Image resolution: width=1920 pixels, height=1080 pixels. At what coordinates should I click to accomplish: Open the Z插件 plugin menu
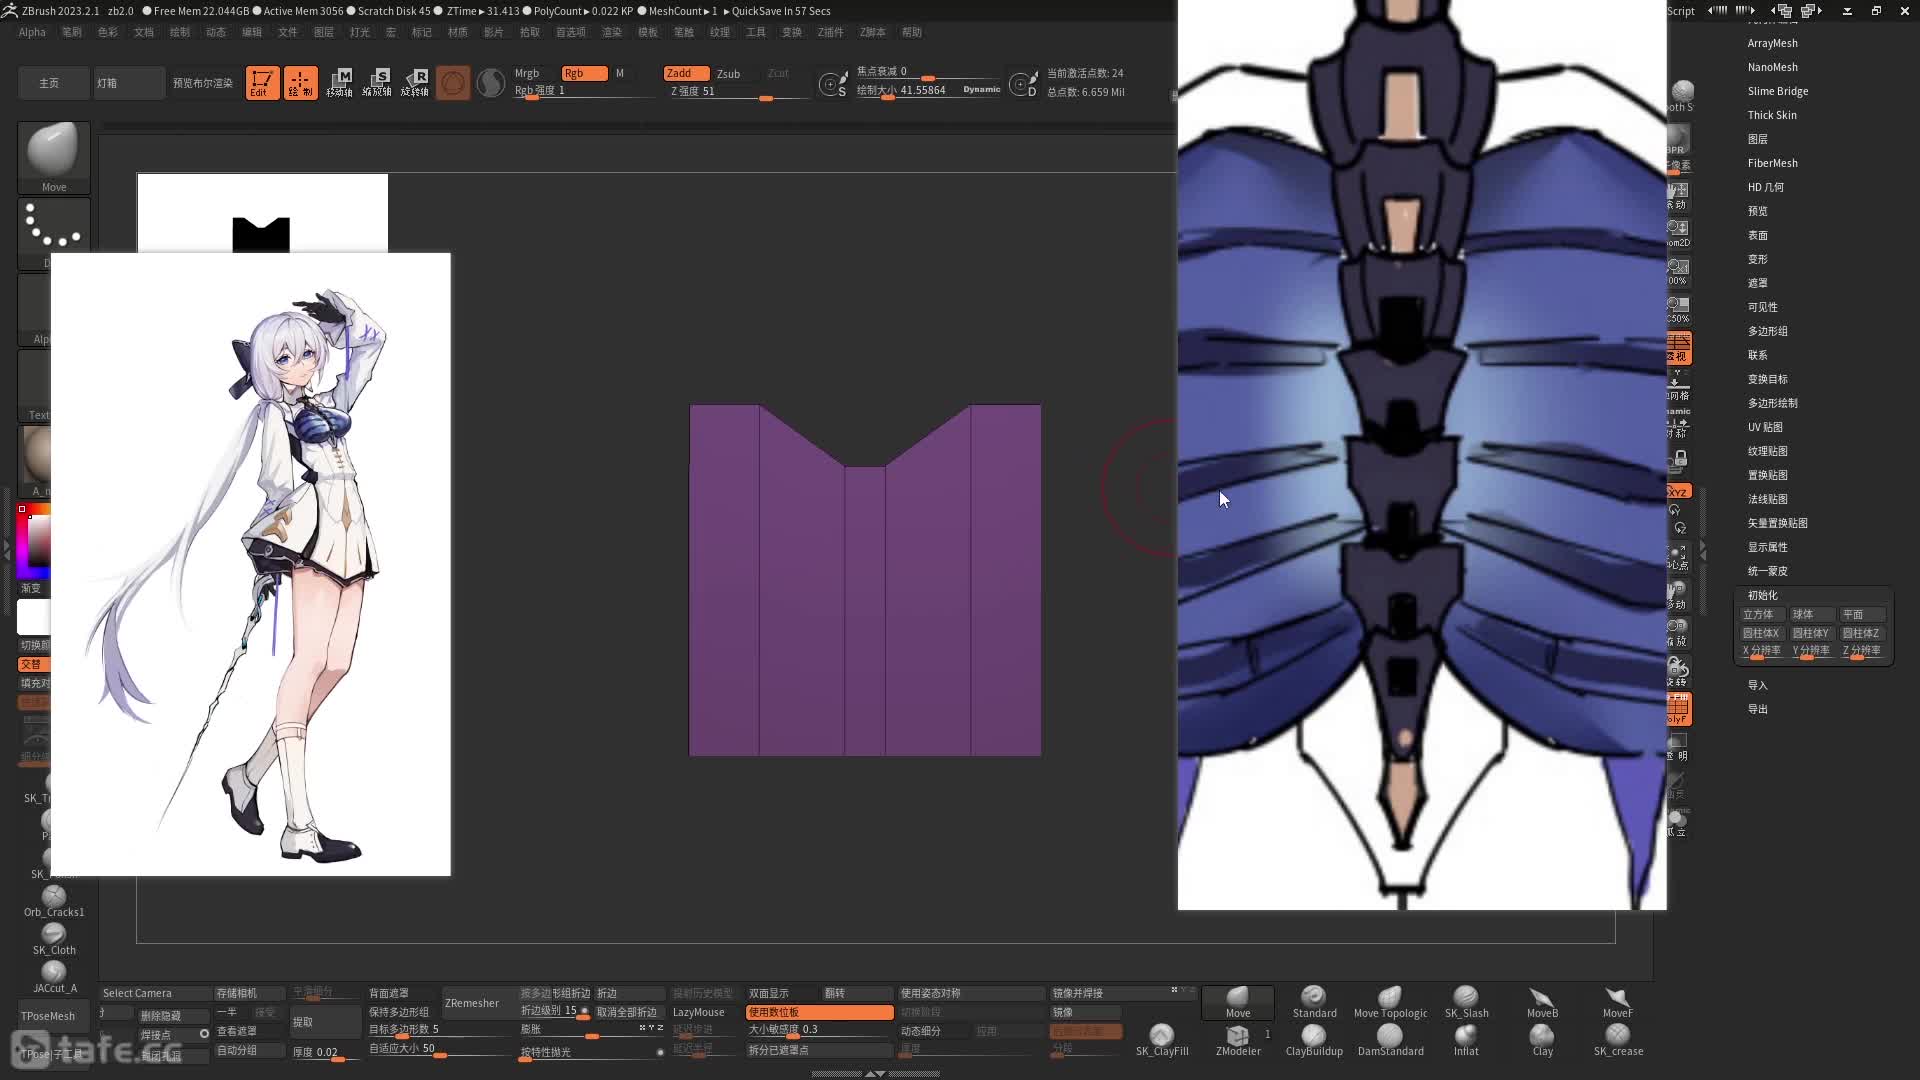(x=831, y=32)
